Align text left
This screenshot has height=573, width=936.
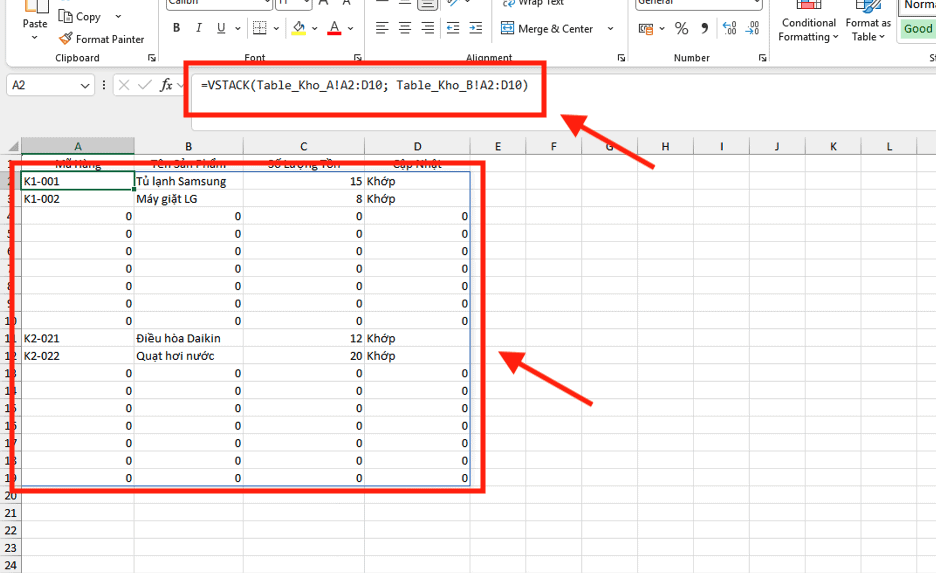tap(382, 28)
